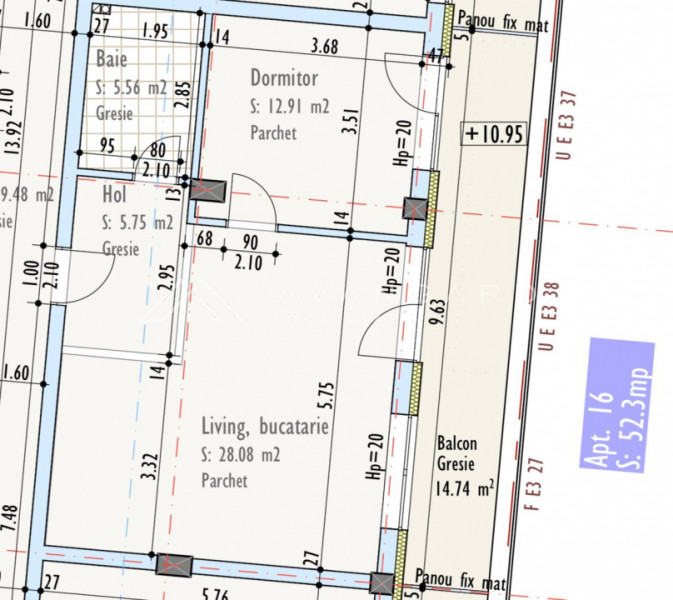The height and width of the screenshot is (600, 673).
Task: Click the dormitor door swing symbol
Action: pyautogui.click(x=252, y=197)
